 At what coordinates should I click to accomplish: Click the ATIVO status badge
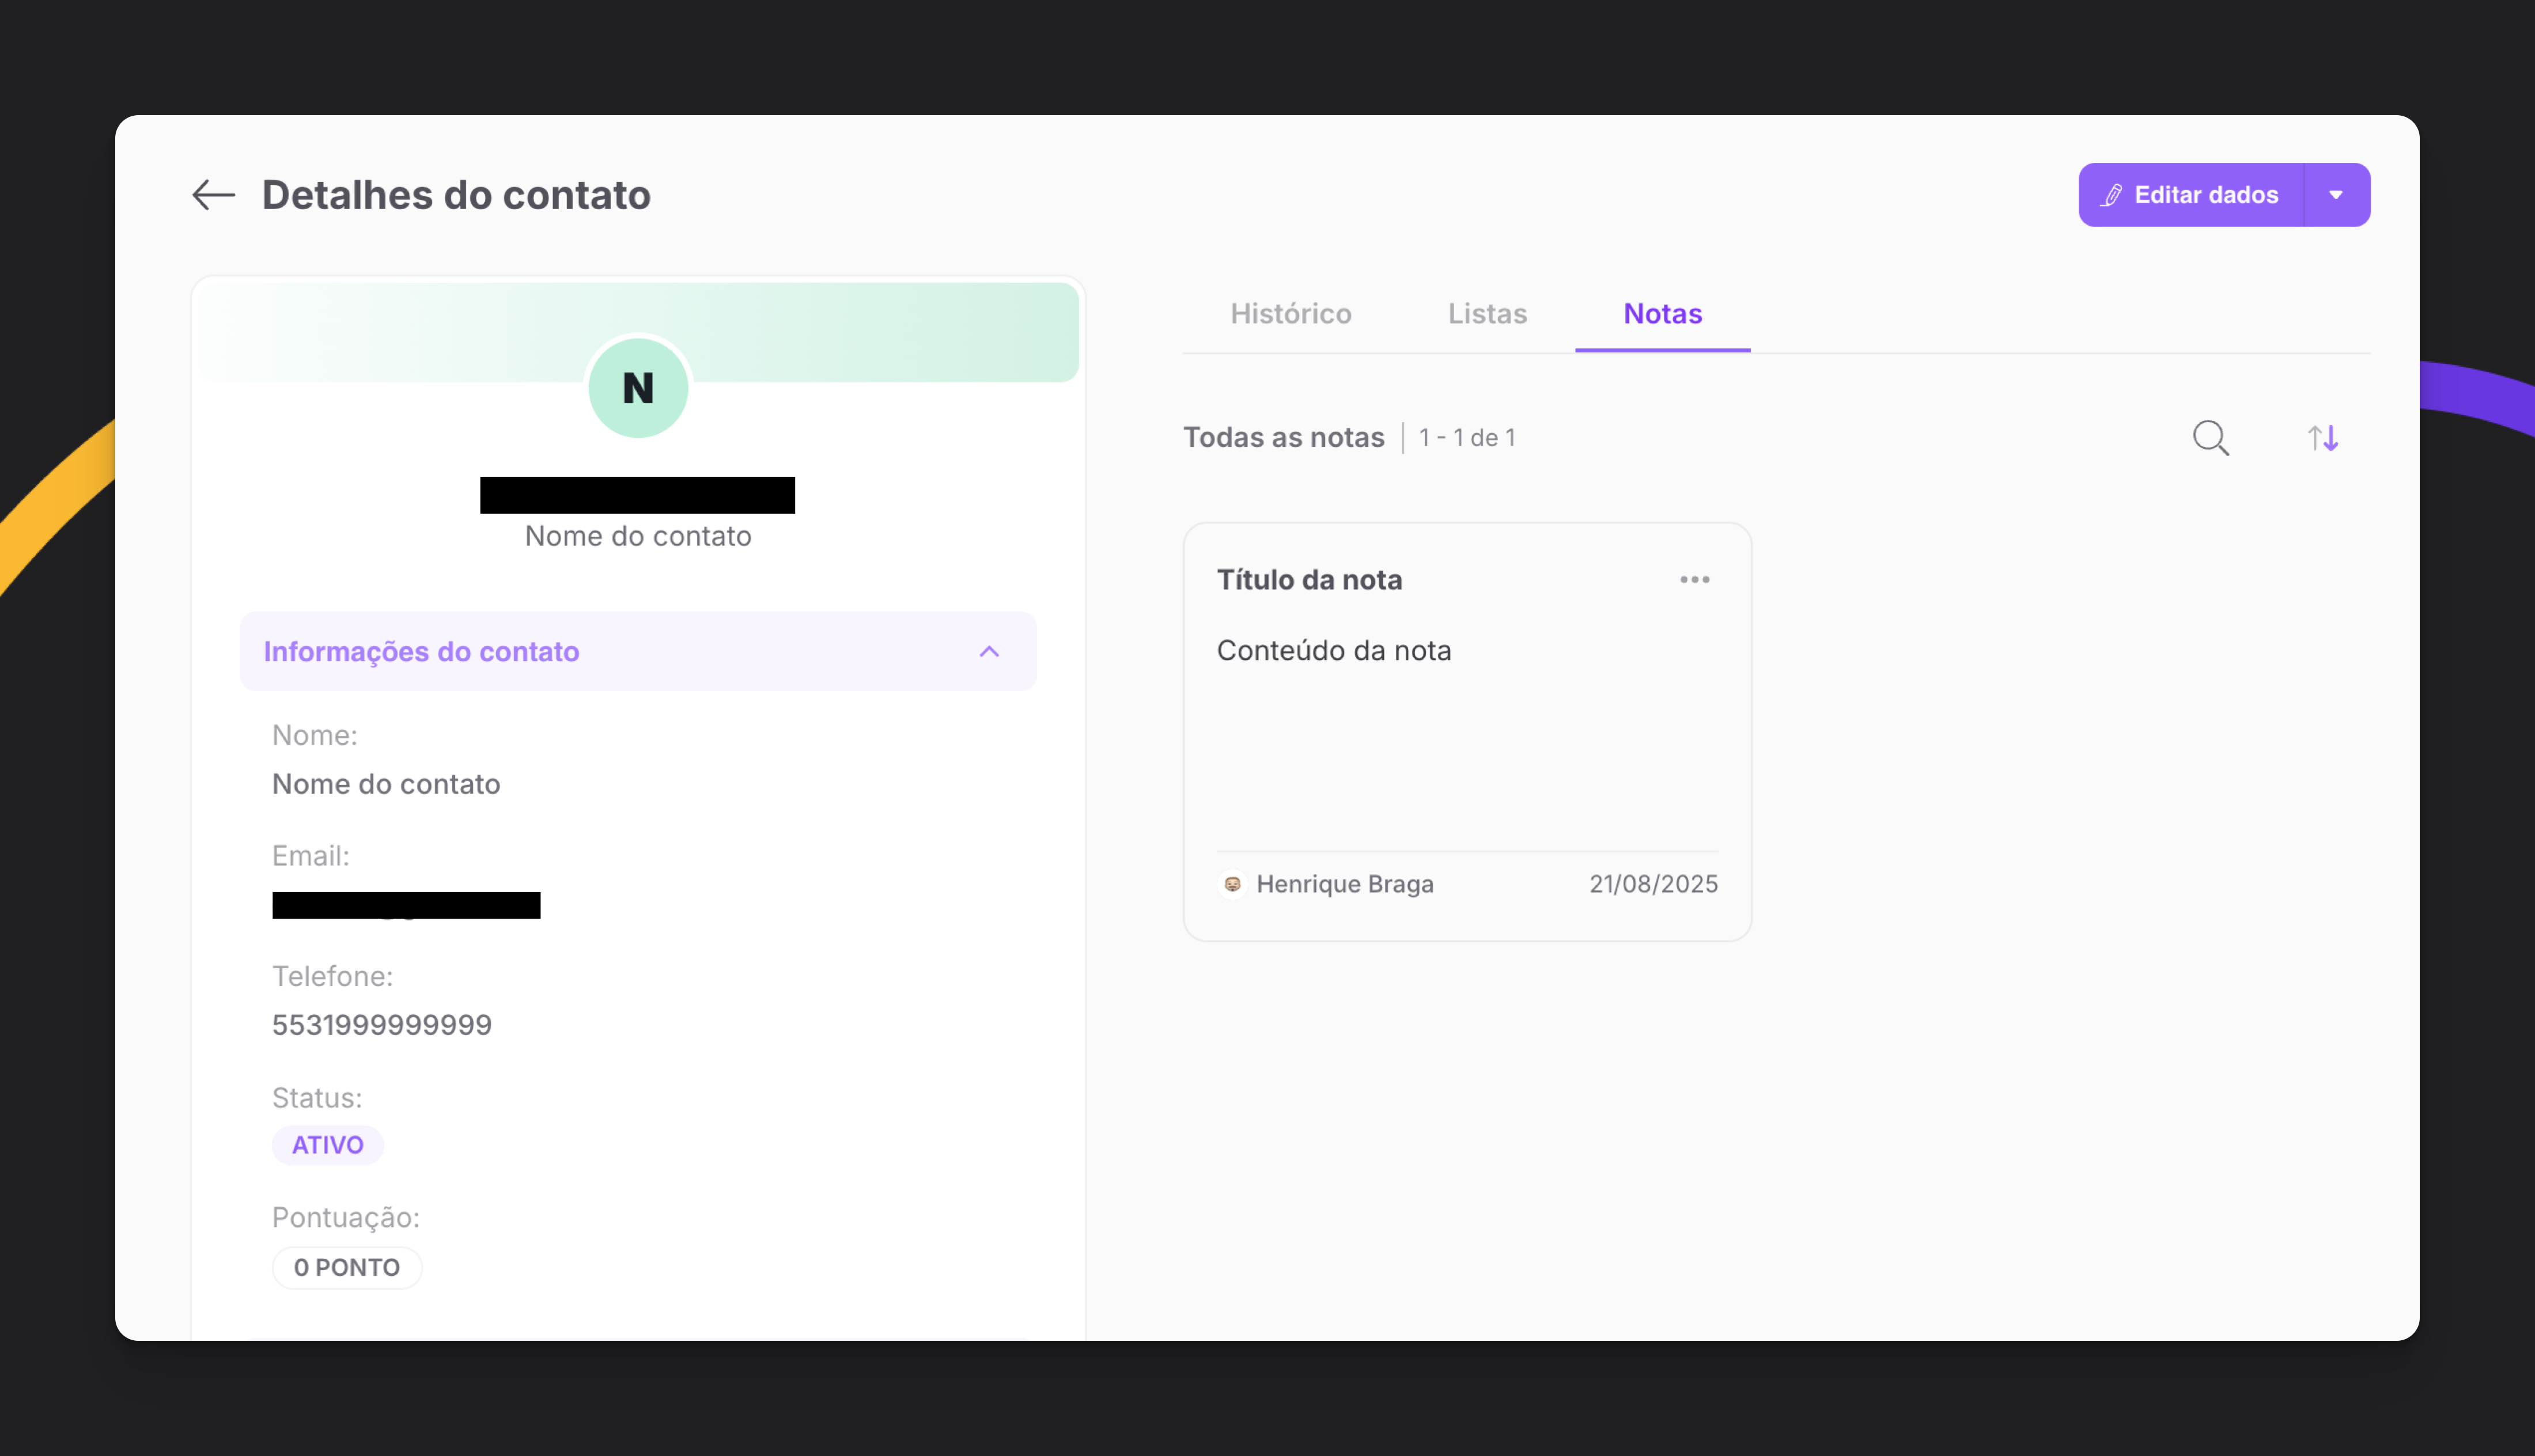[x=327, y=1145]
